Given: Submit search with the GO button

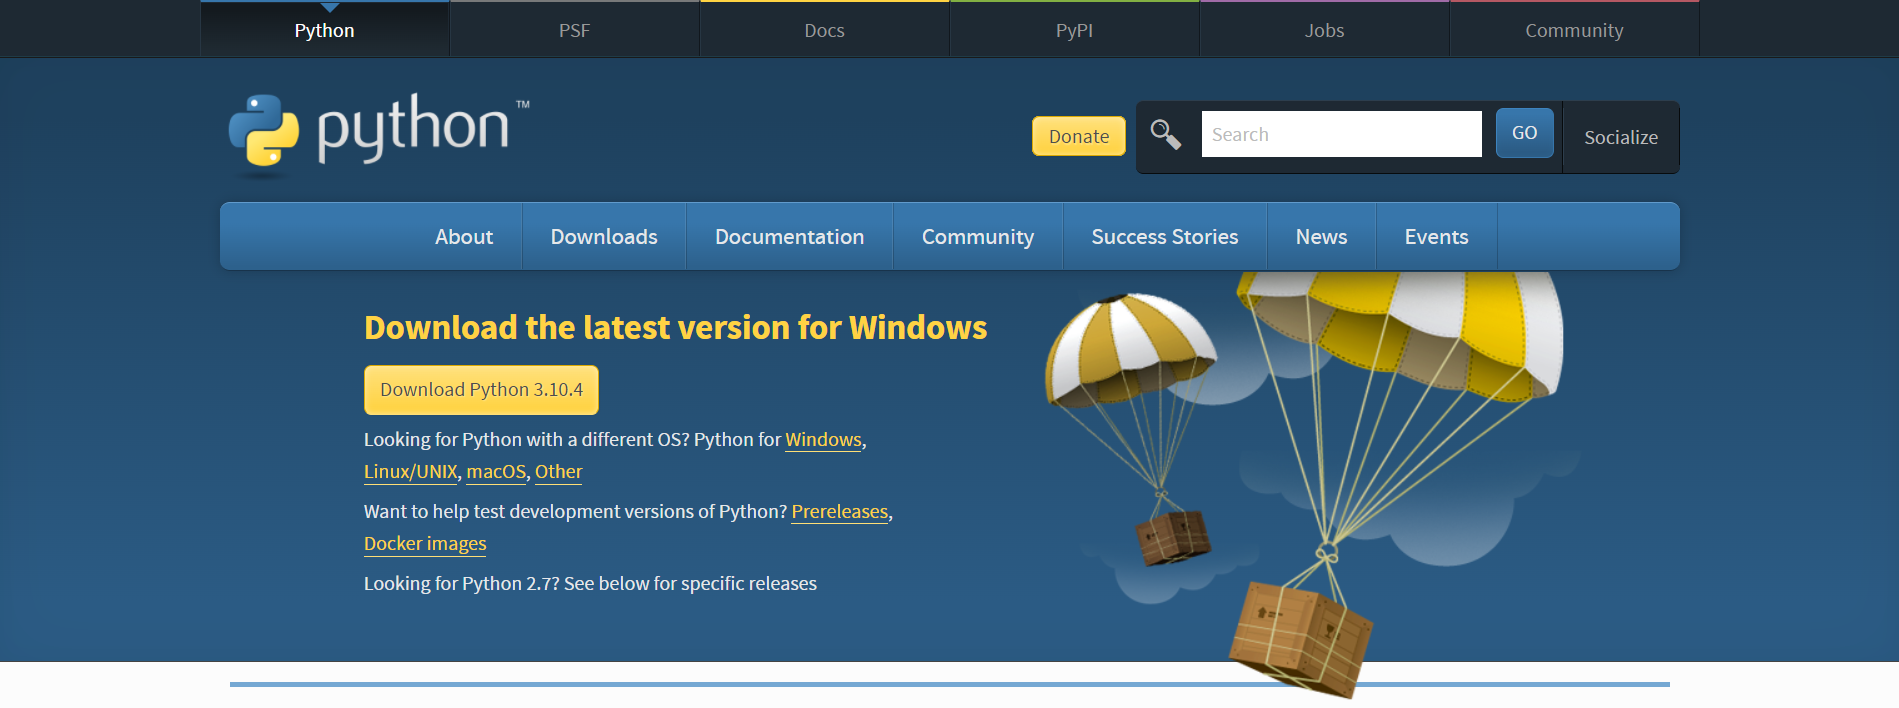Looking at the screenshot, I should (1525, 133).
